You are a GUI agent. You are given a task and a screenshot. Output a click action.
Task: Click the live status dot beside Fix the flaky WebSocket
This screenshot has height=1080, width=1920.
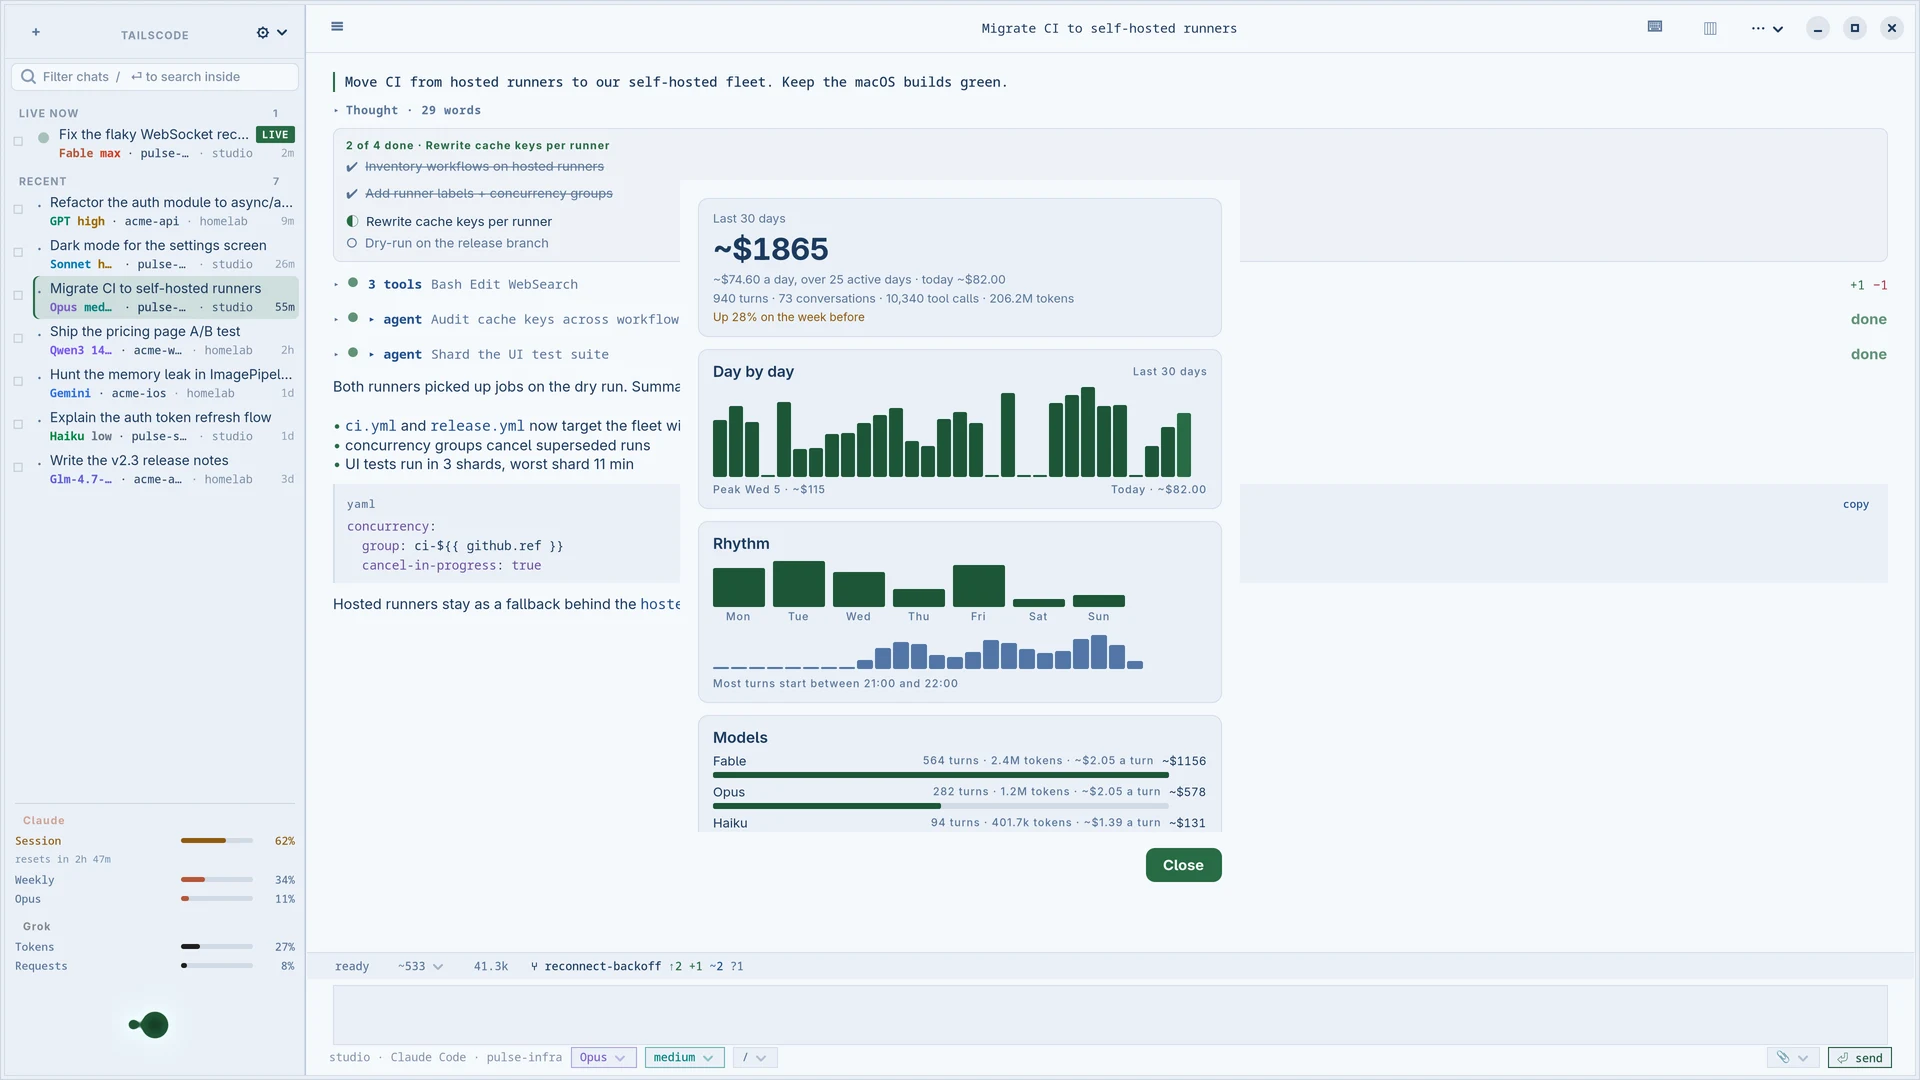coord(44,138)
